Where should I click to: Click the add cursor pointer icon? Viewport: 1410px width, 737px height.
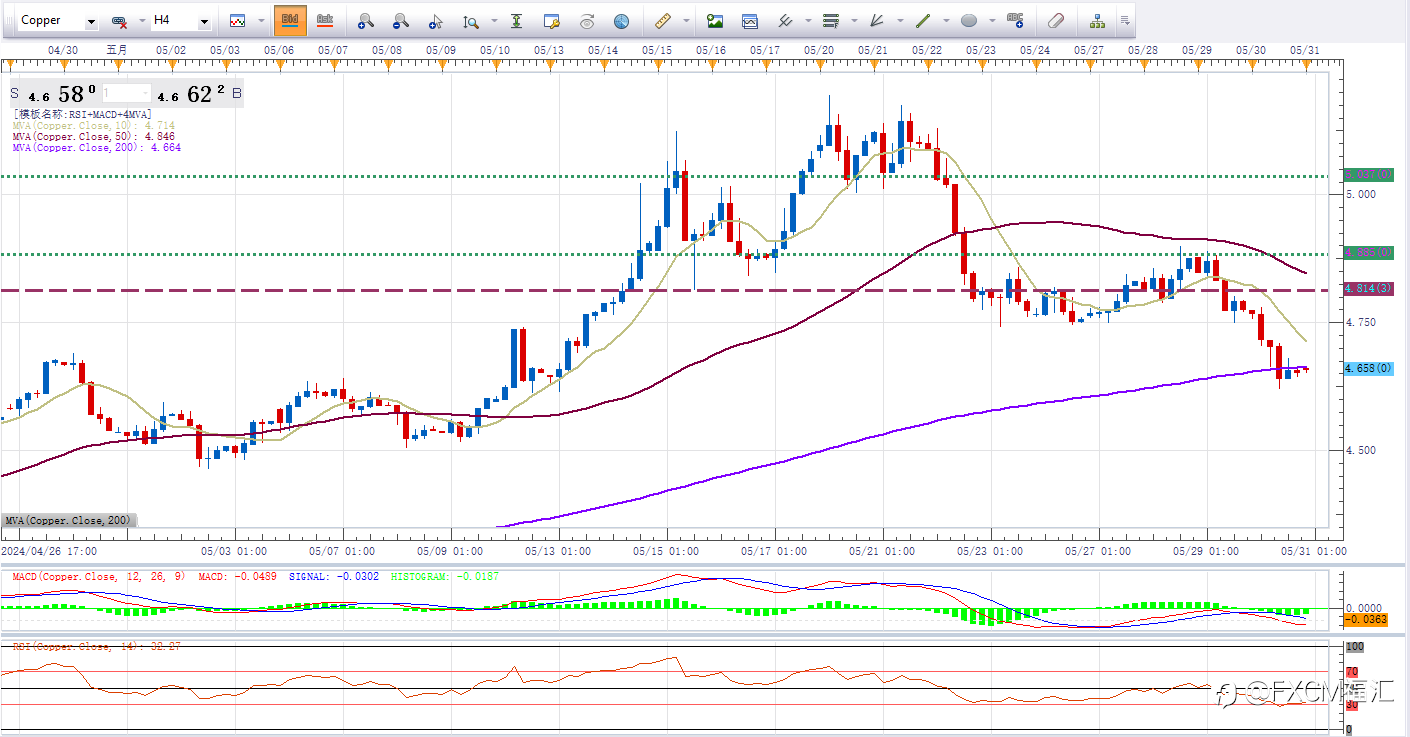435,20
